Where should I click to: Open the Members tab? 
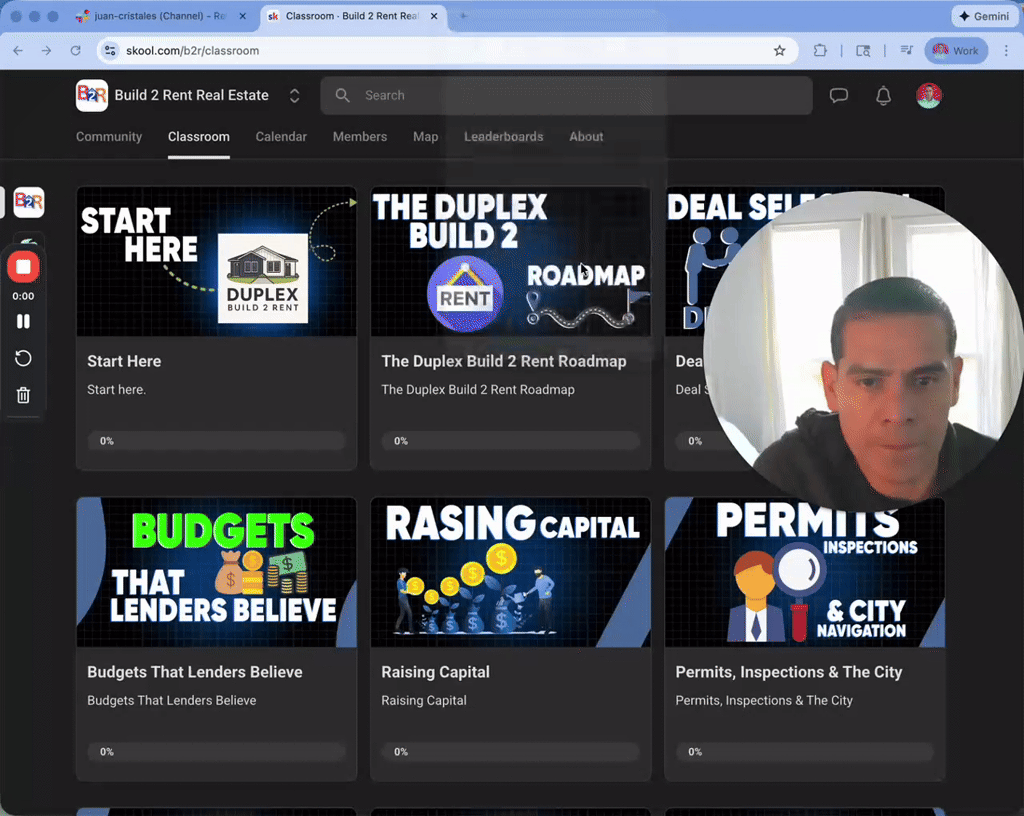[360, 136]
